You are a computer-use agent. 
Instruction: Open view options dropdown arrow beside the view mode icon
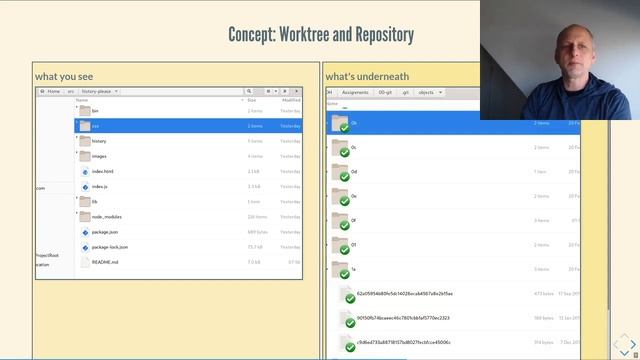(276, 91)
